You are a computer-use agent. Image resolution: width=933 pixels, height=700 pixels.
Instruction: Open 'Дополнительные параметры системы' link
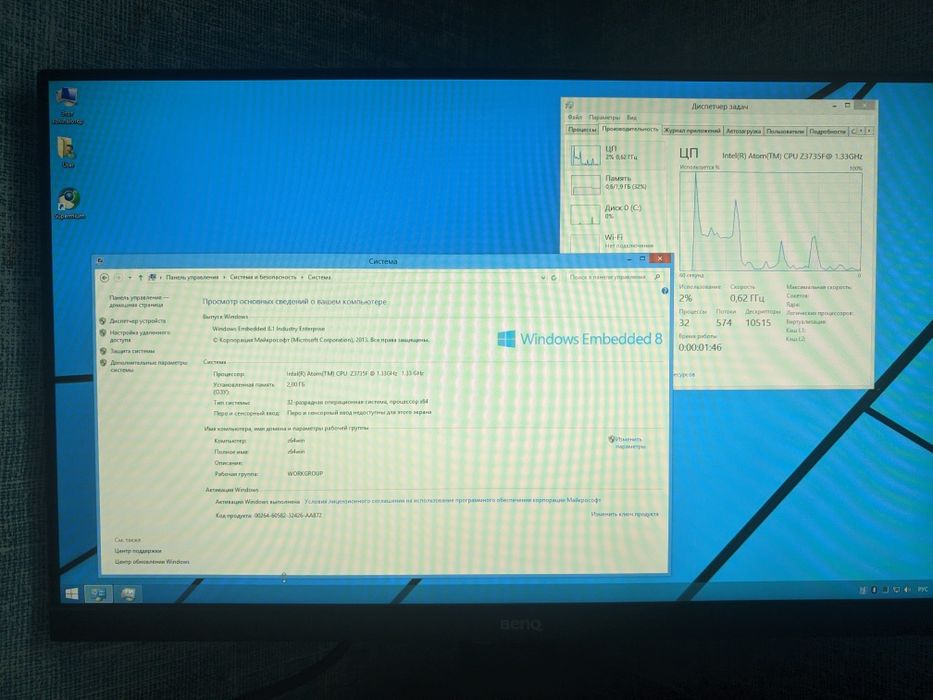coord(148,366)
